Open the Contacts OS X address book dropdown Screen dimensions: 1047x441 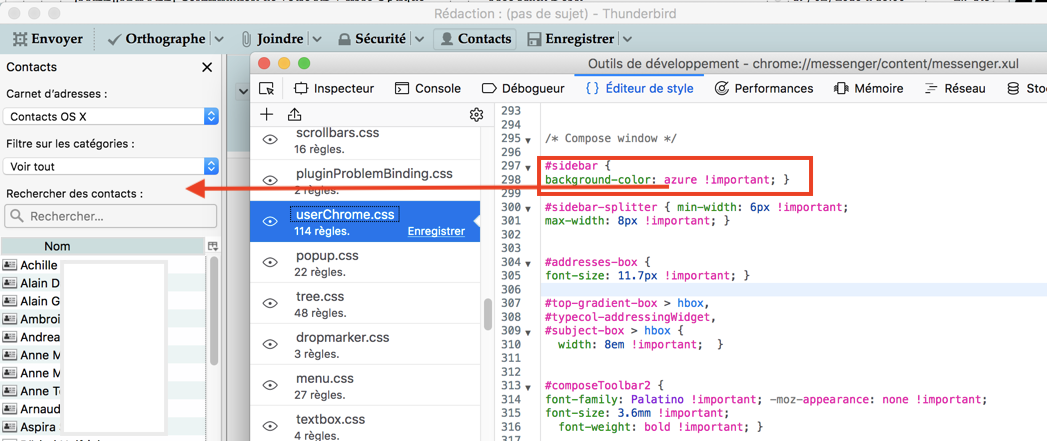[x=111, y=116]
